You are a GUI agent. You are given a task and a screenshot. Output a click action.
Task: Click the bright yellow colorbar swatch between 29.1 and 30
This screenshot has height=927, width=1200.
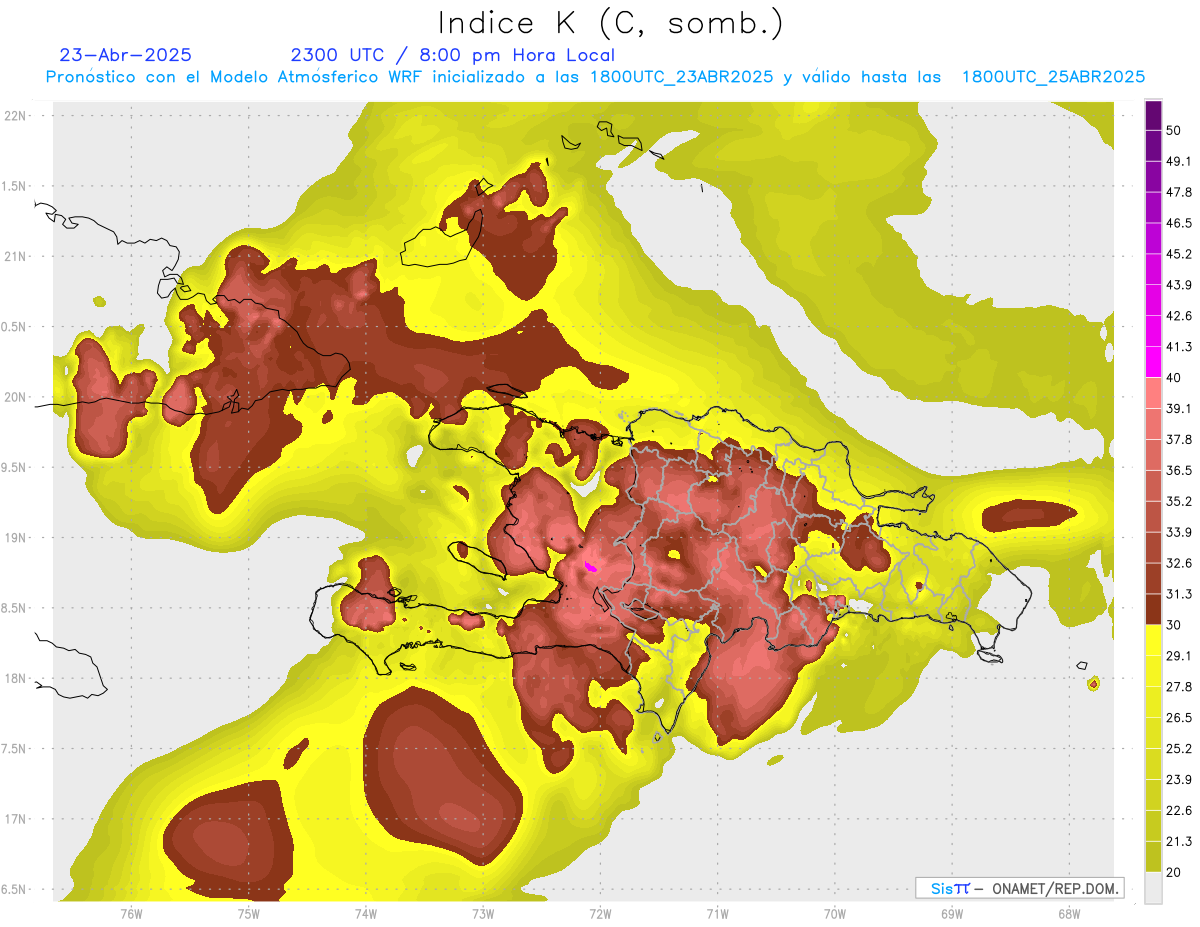coord(1153,641)
